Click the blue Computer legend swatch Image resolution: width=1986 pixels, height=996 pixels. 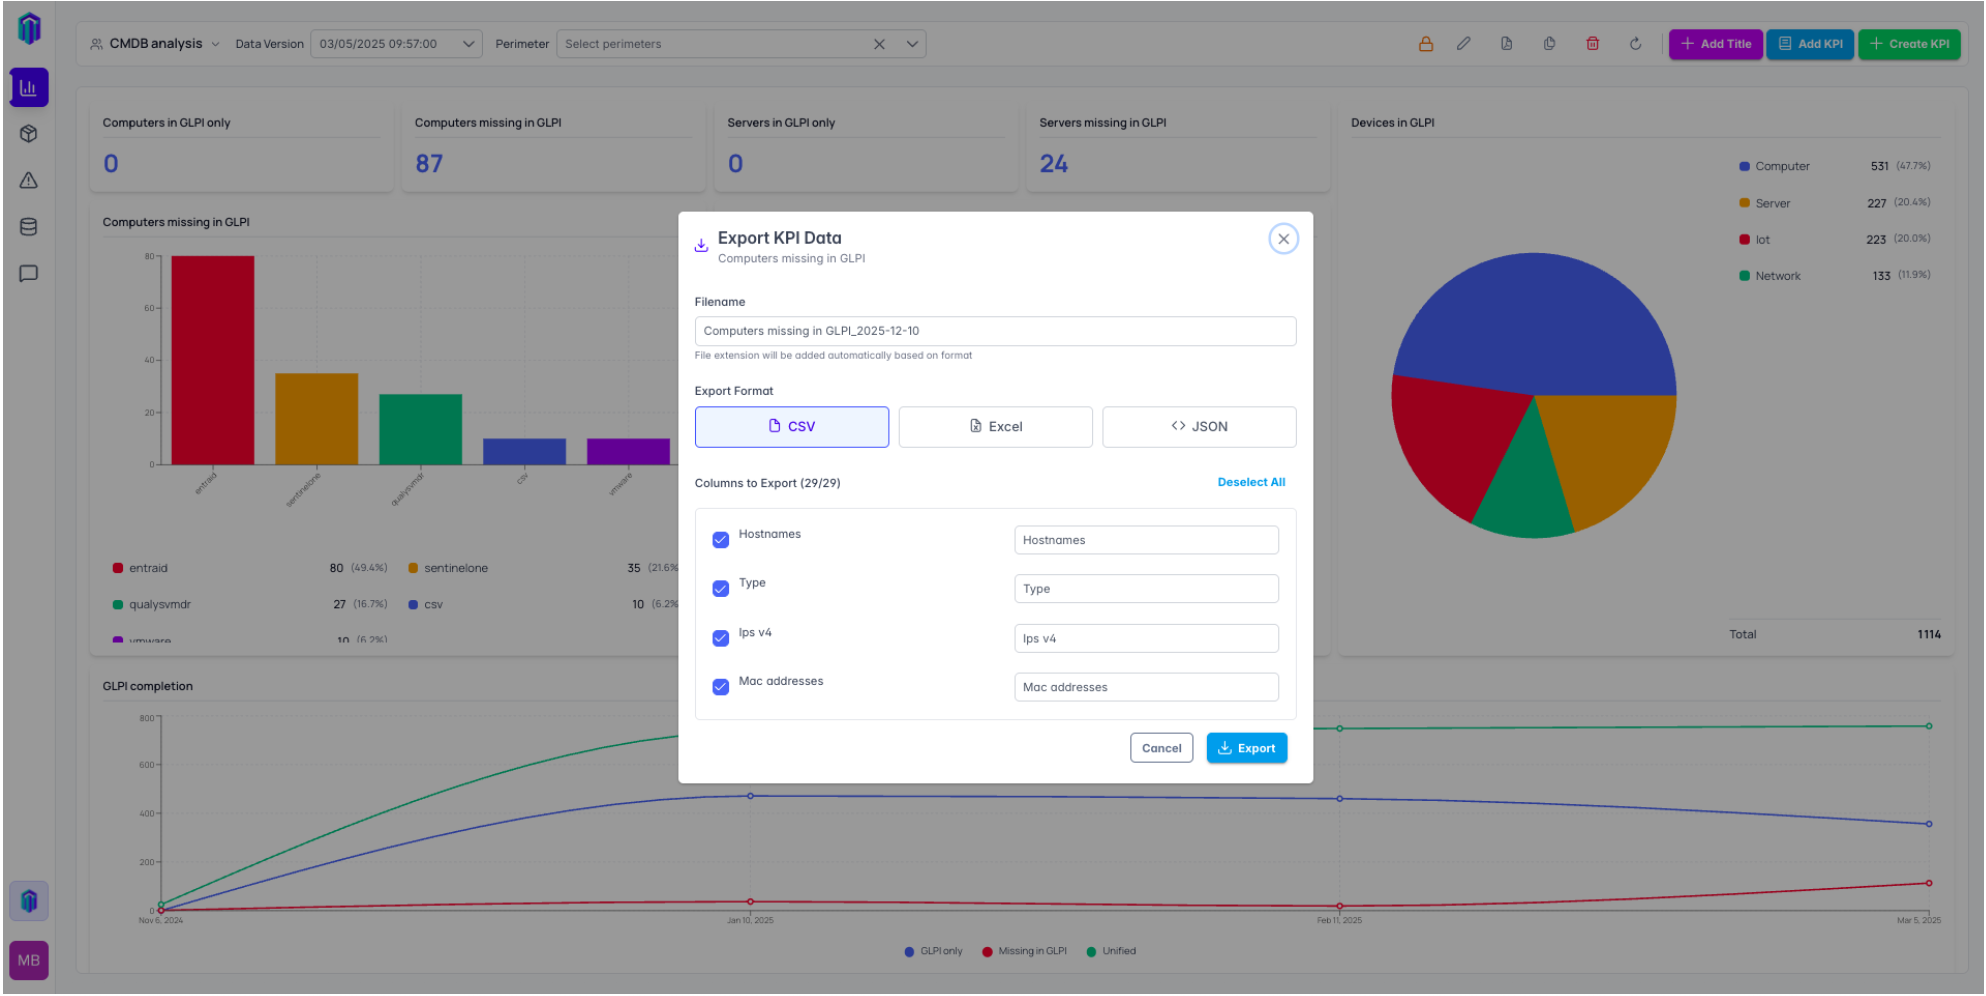[x=1744, y=167]
